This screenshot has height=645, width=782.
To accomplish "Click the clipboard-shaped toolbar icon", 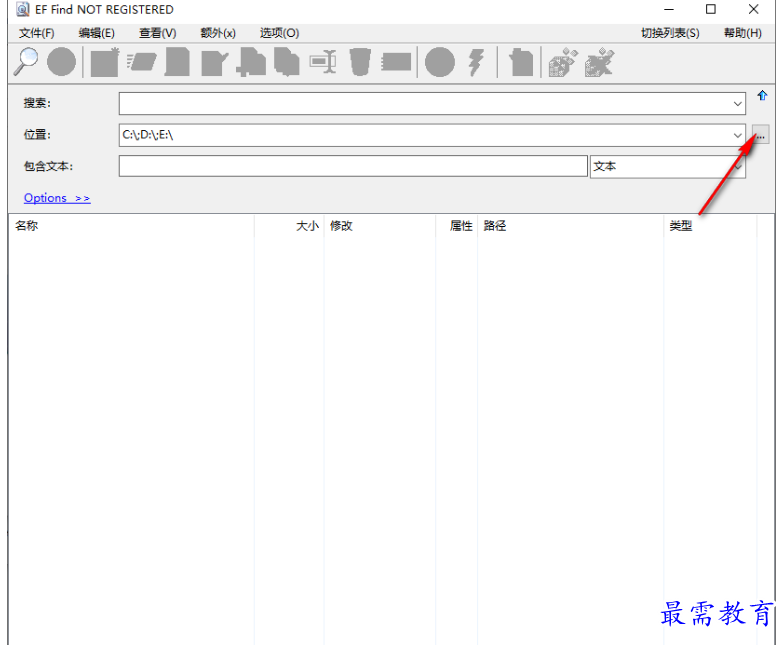I will 521,62.
